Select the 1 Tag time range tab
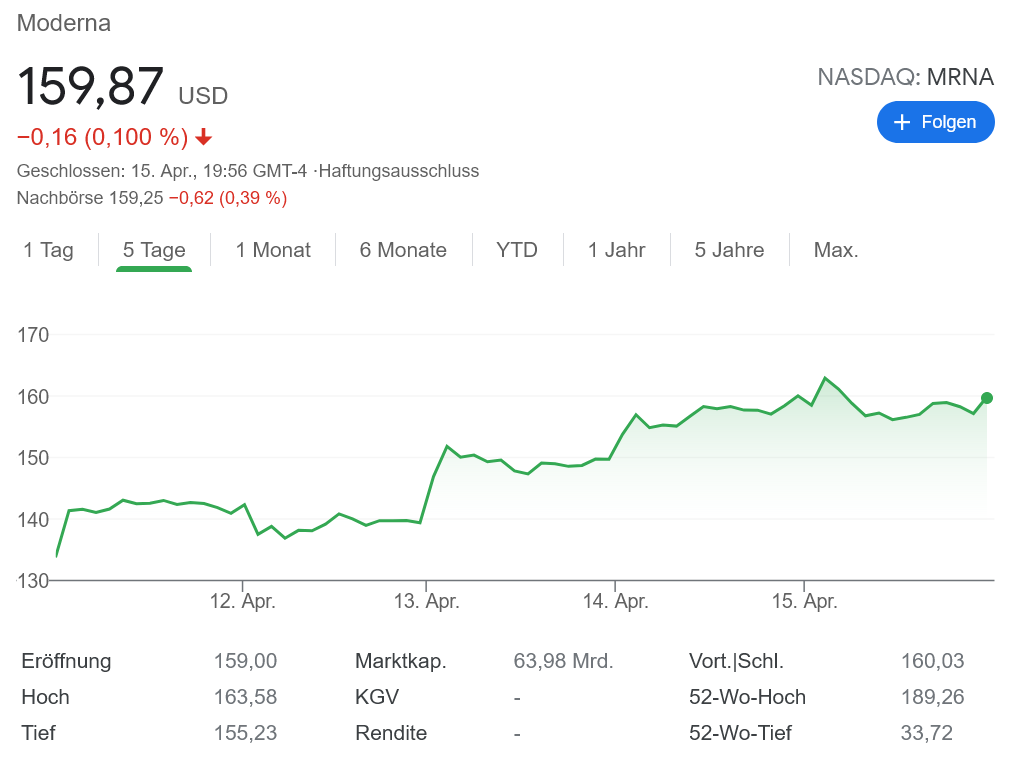 [49, 250]
